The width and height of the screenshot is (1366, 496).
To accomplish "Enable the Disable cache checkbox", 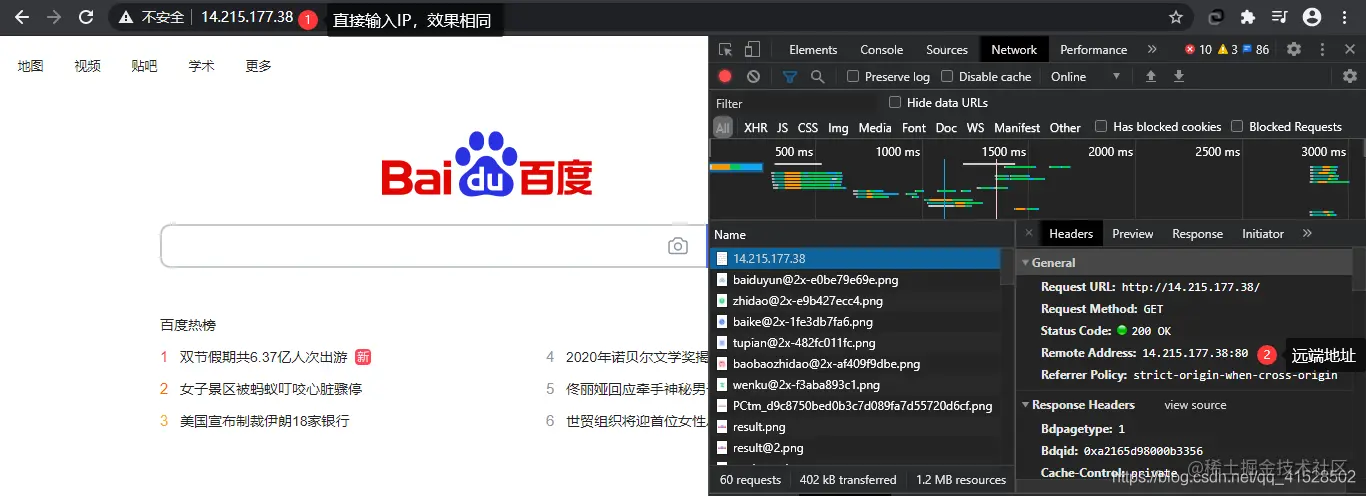I will coord(947,76).
